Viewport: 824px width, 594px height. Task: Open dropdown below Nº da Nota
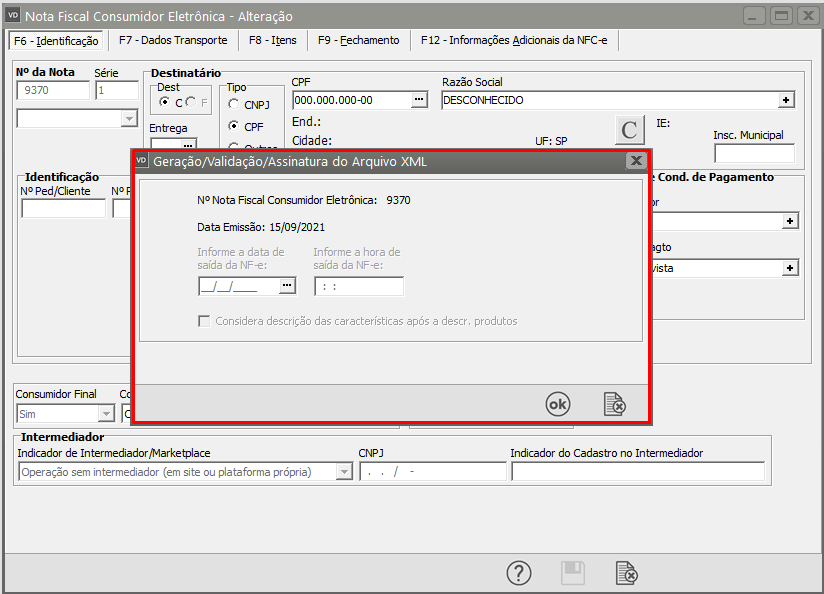click(128, 118)
